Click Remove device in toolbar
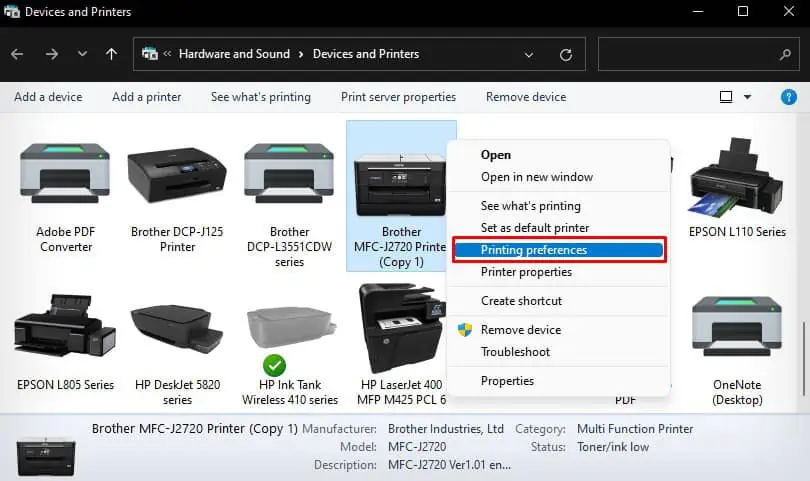The height and width of the screenshot is (481, 810). [526, 97]
